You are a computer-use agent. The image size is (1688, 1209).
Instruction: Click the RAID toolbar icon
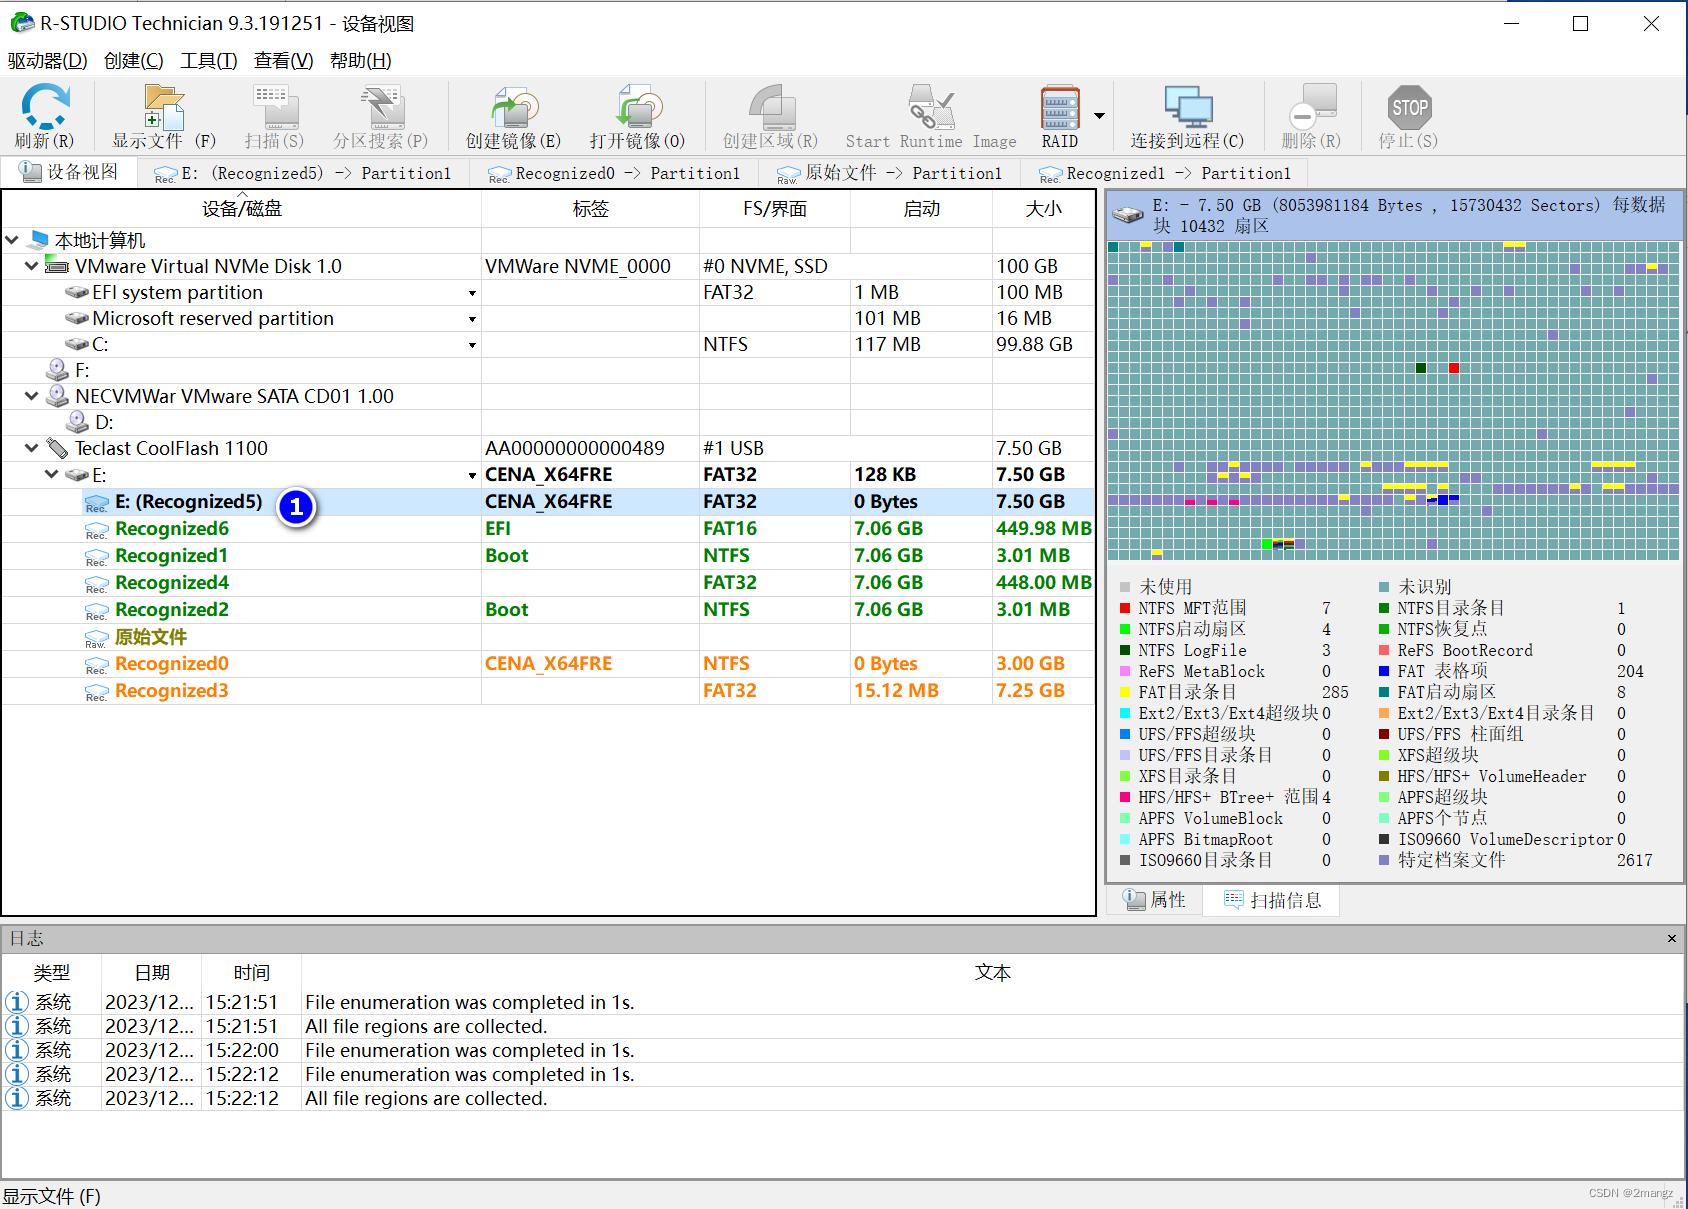click(x=1060, y=106)
